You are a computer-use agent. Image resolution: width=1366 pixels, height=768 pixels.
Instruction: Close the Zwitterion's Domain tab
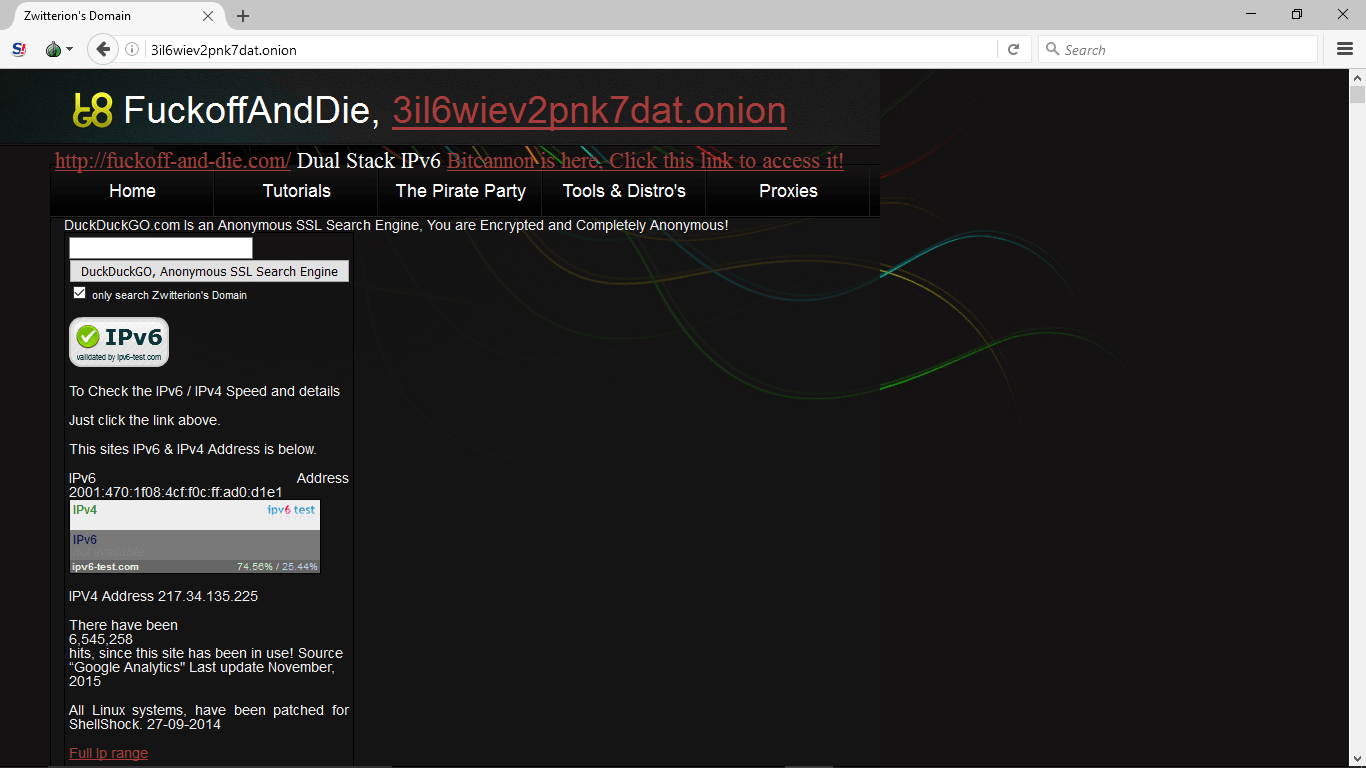[208, 16]
